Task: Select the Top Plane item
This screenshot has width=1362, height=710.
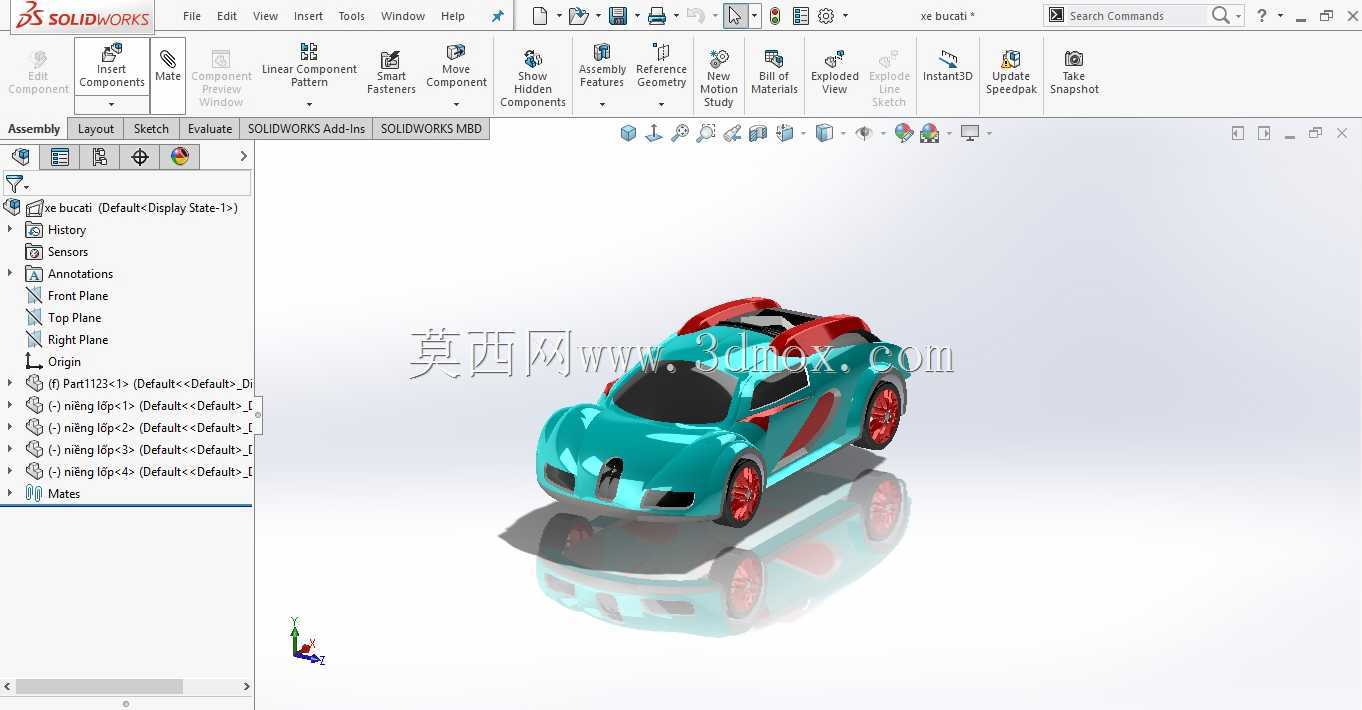Action: pyautogui.click(x=74, y=318)
